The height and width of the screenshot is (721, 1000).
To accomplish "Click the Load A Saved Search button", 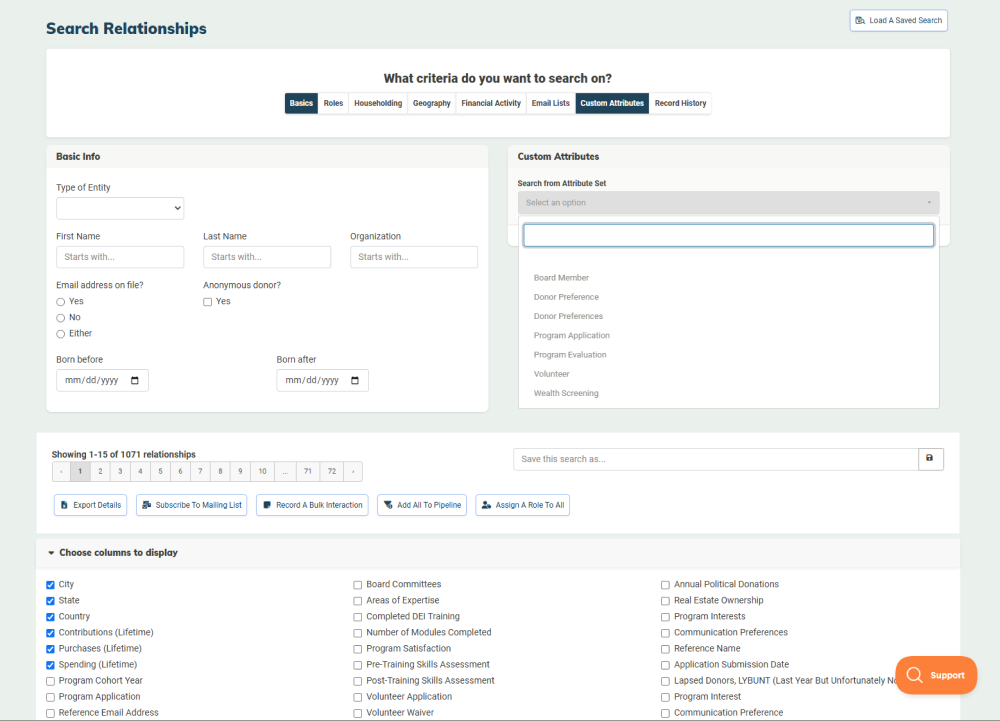I will [x=898, y=20].
